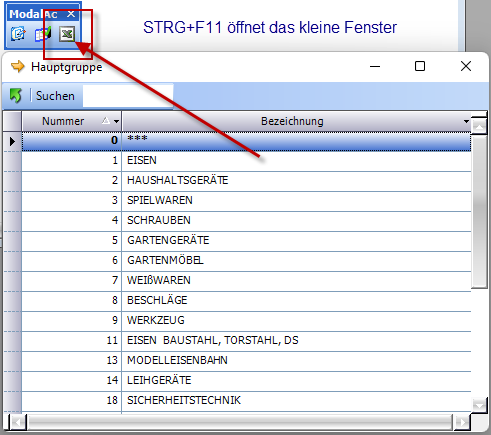Click the map book icon in ModalAc toolbar
491x435 pixels.
[43, 34]
